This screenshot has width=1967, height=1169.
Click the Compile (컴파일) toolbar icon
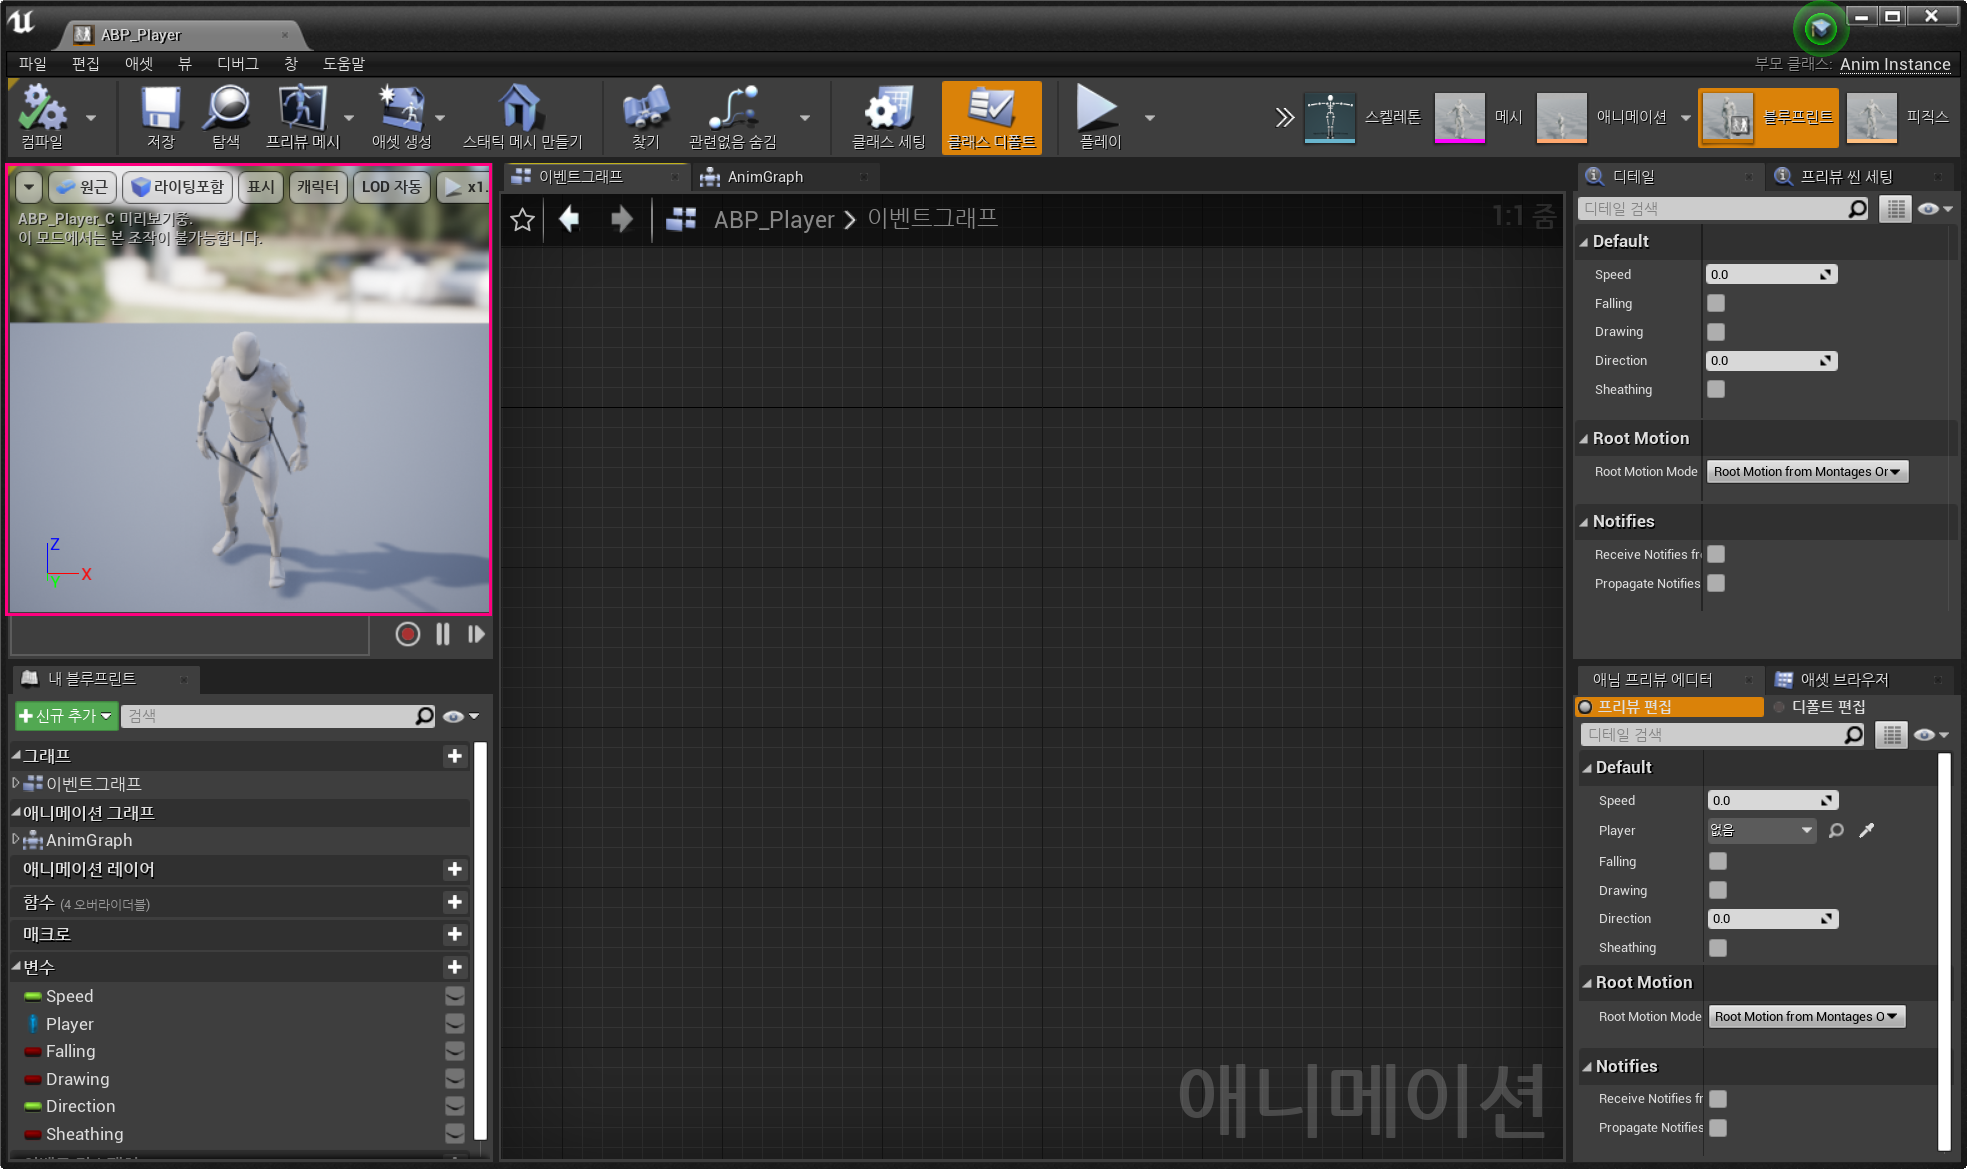tap(42, 108)
